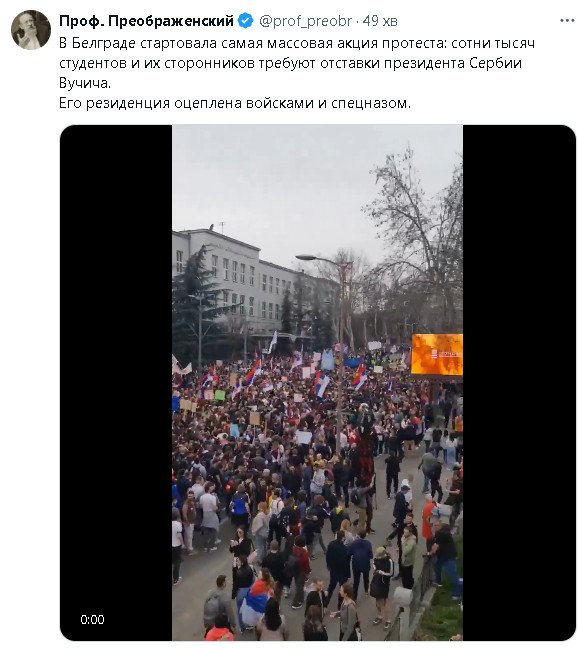Click the 0:00 video time indicator
Viewport: 578px width, 648px height.
tap(92, 619)
